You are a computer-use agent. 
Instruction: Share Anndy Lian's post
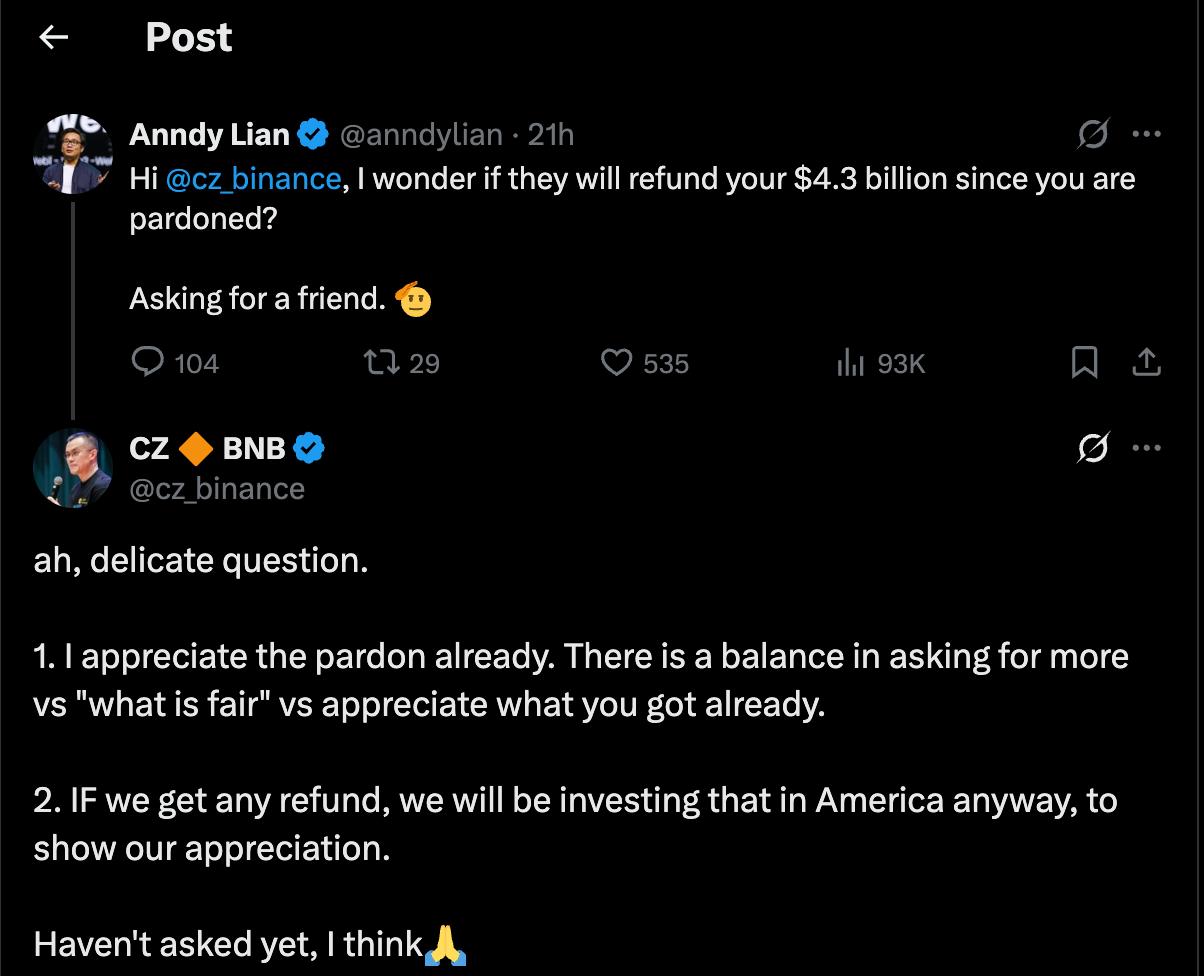pyautogui.click(x=1146, y=362)
